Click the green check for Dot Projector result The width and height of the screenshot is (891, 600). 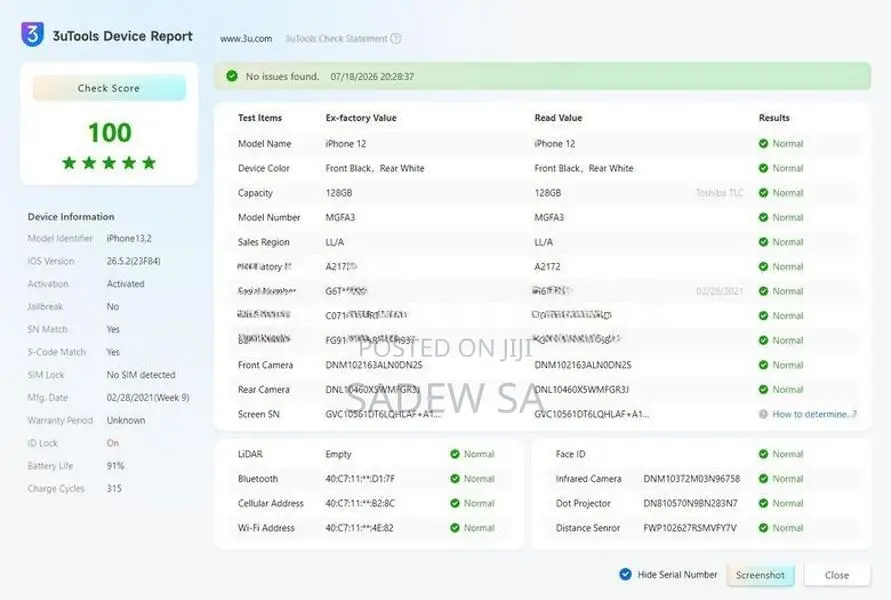point(763,503)
